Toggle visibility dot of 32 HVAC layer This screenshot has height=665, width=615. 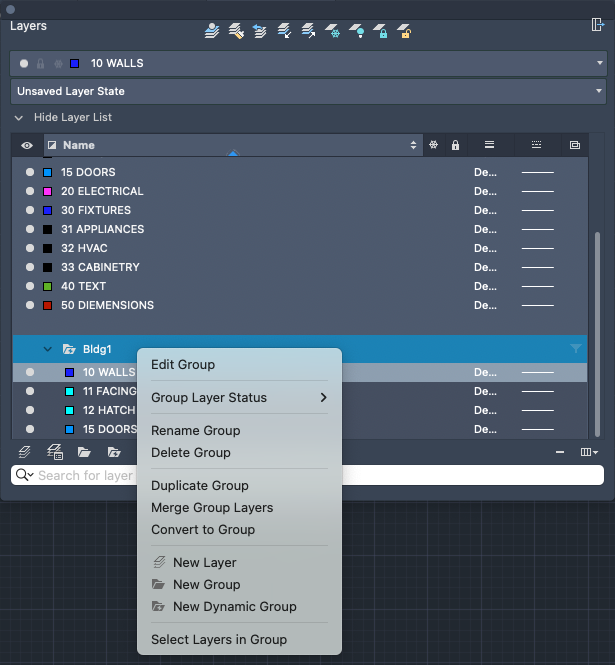point(30,248)
